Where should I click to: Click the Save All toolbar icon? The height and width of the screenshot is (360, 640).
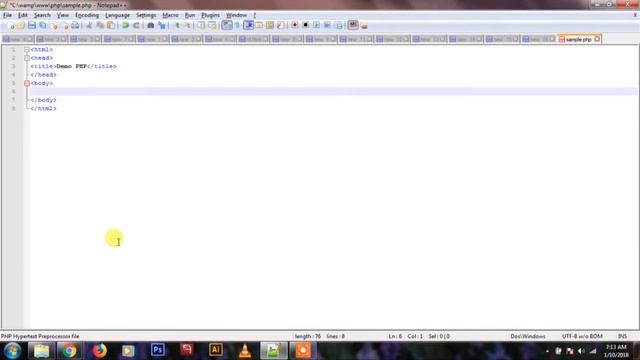point(42,25)
